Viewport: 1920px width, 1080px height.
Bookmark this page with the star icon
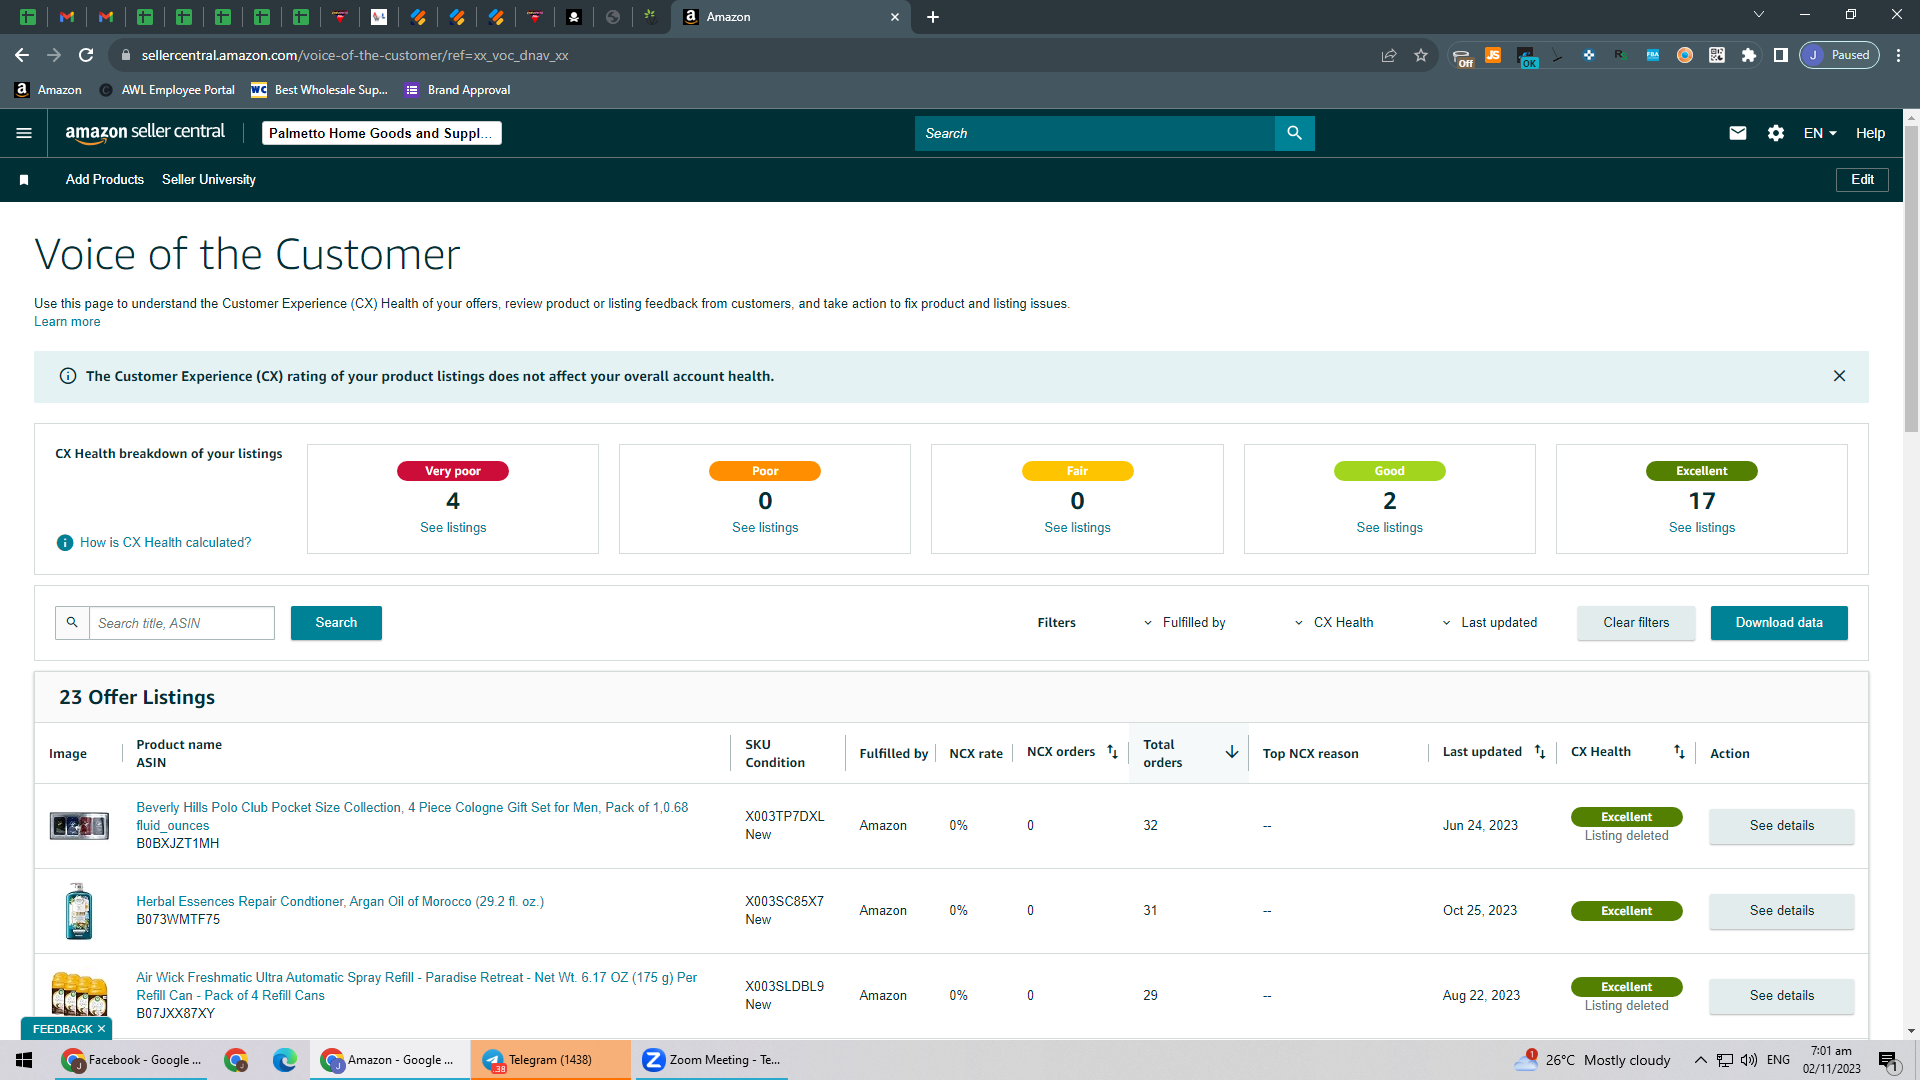point(1421,55)
